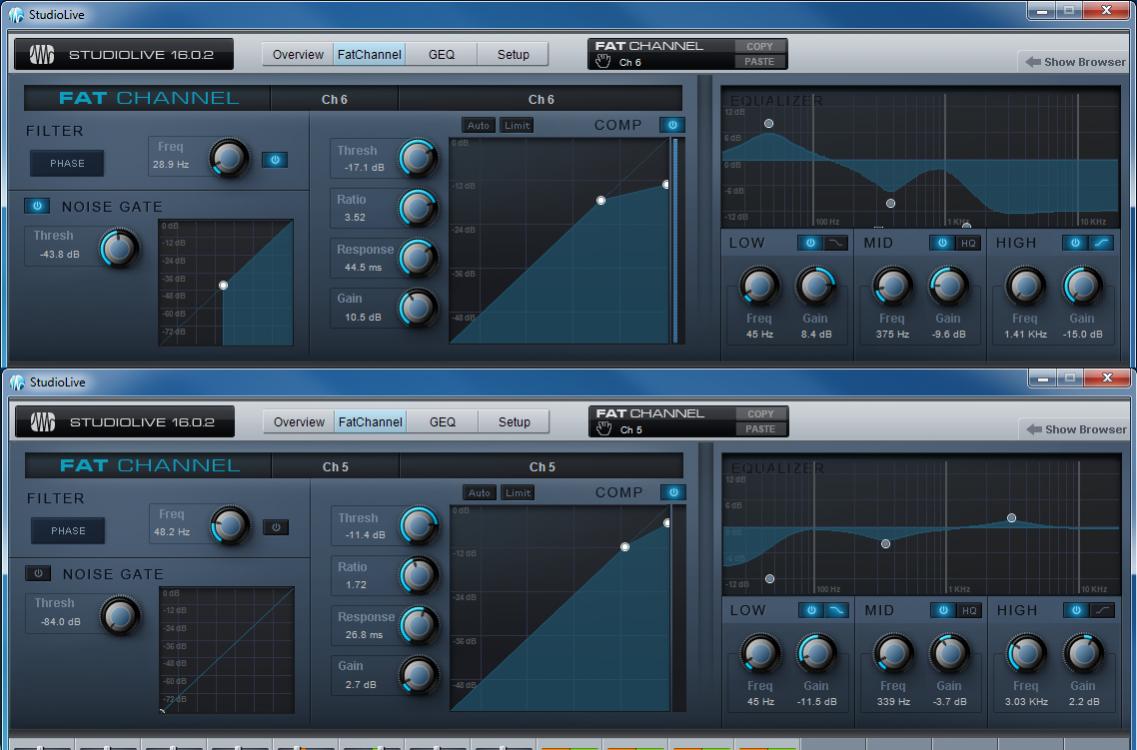Toggle HIGH band shelf icon on Ch 6
Viewport: 1137px width, 750px height.
(x=1101, y=243)
